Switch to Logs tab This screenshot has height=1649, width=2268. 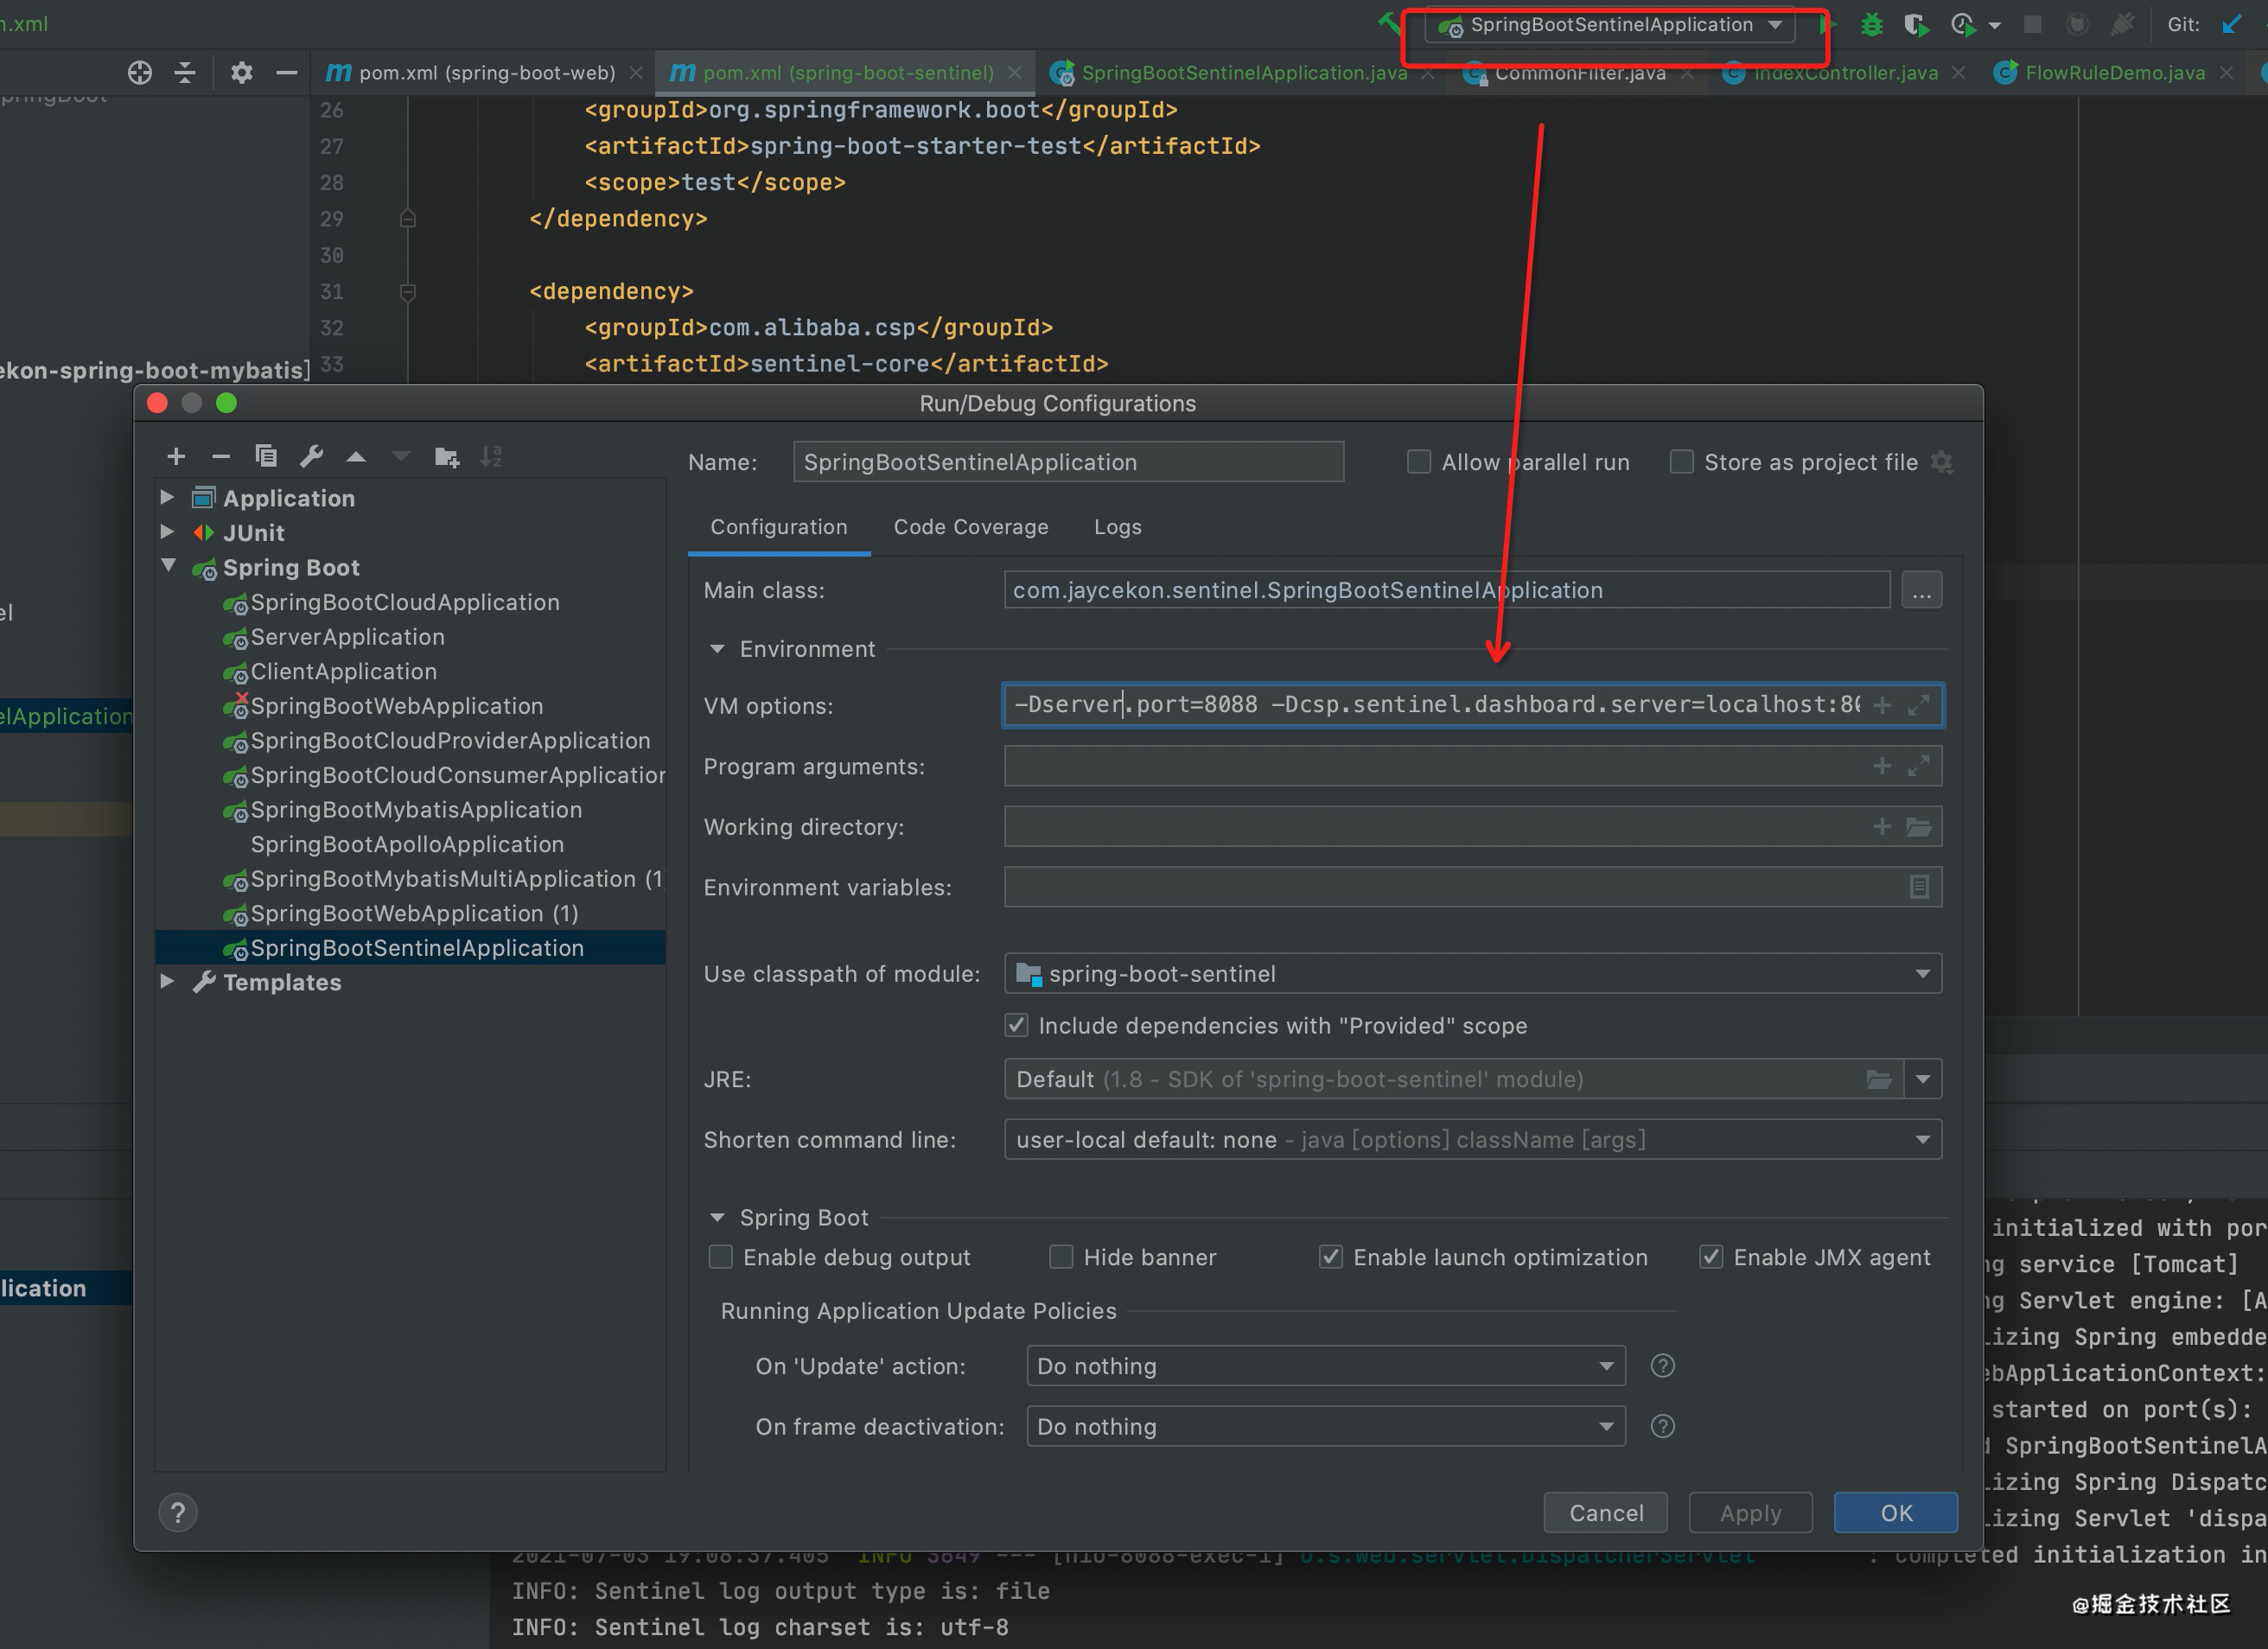[1117, 527]
